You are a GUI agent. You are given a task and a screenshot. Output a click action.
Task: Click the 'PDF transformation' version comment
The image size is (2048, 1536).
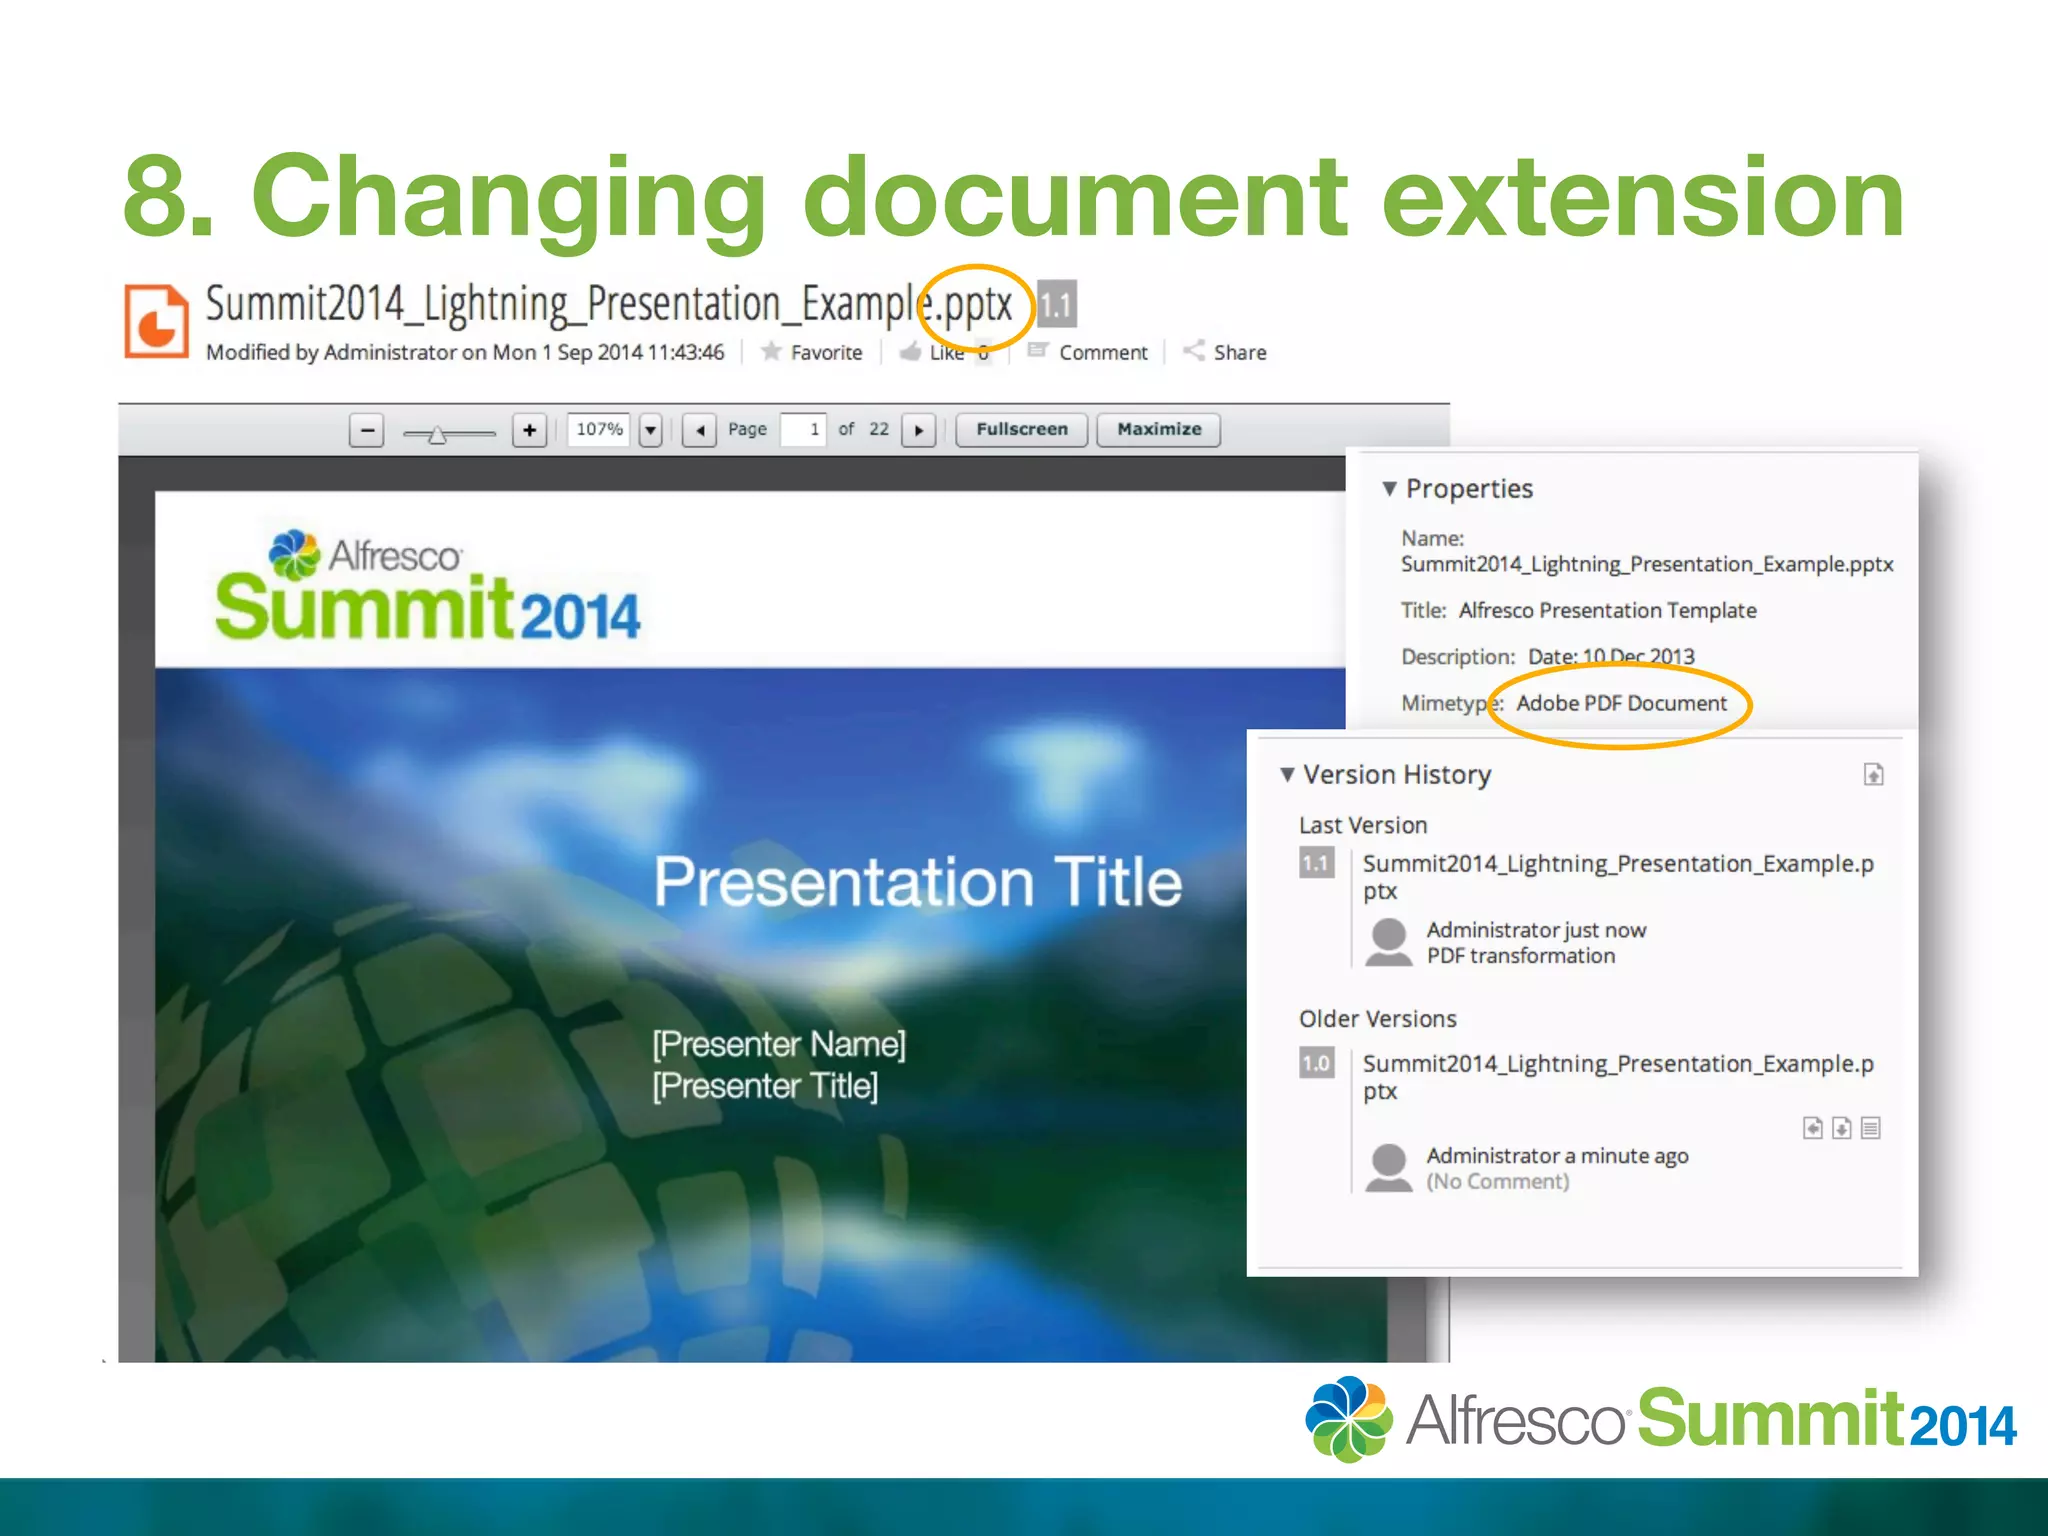pos(1520,956)
